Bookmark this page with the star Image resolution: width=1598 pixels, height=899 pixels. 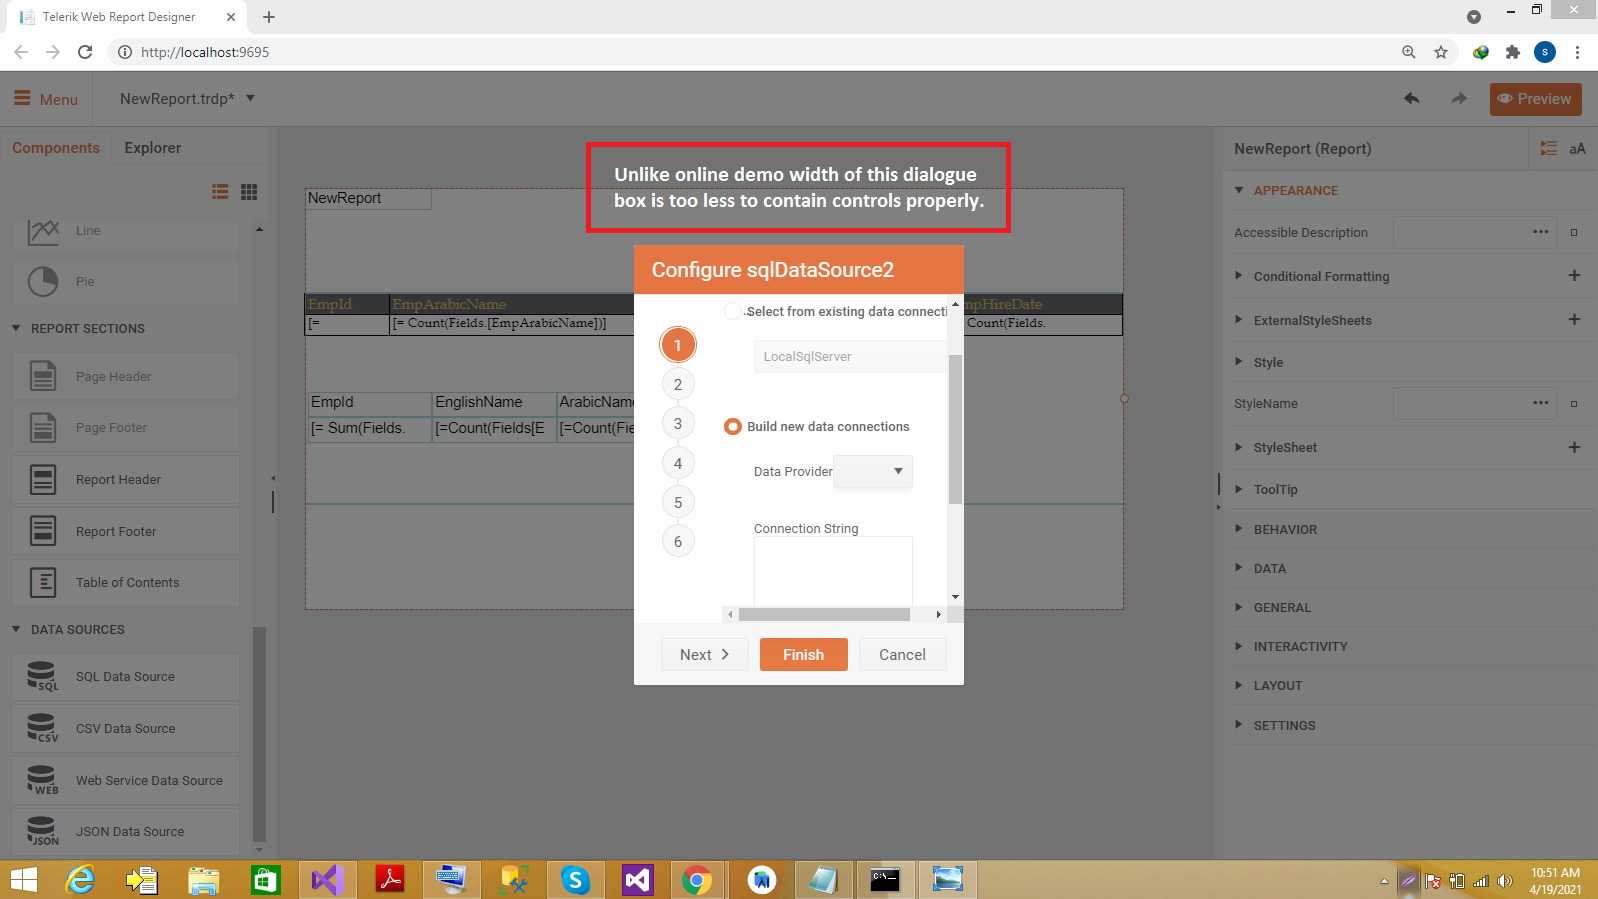[x=1441, y=52]
